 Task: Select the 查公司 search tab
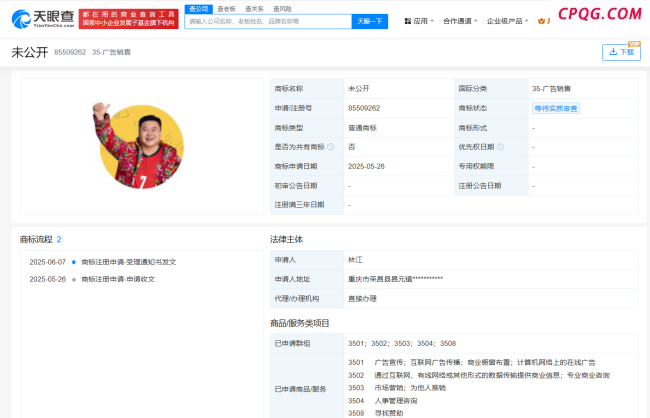(199, 9)
